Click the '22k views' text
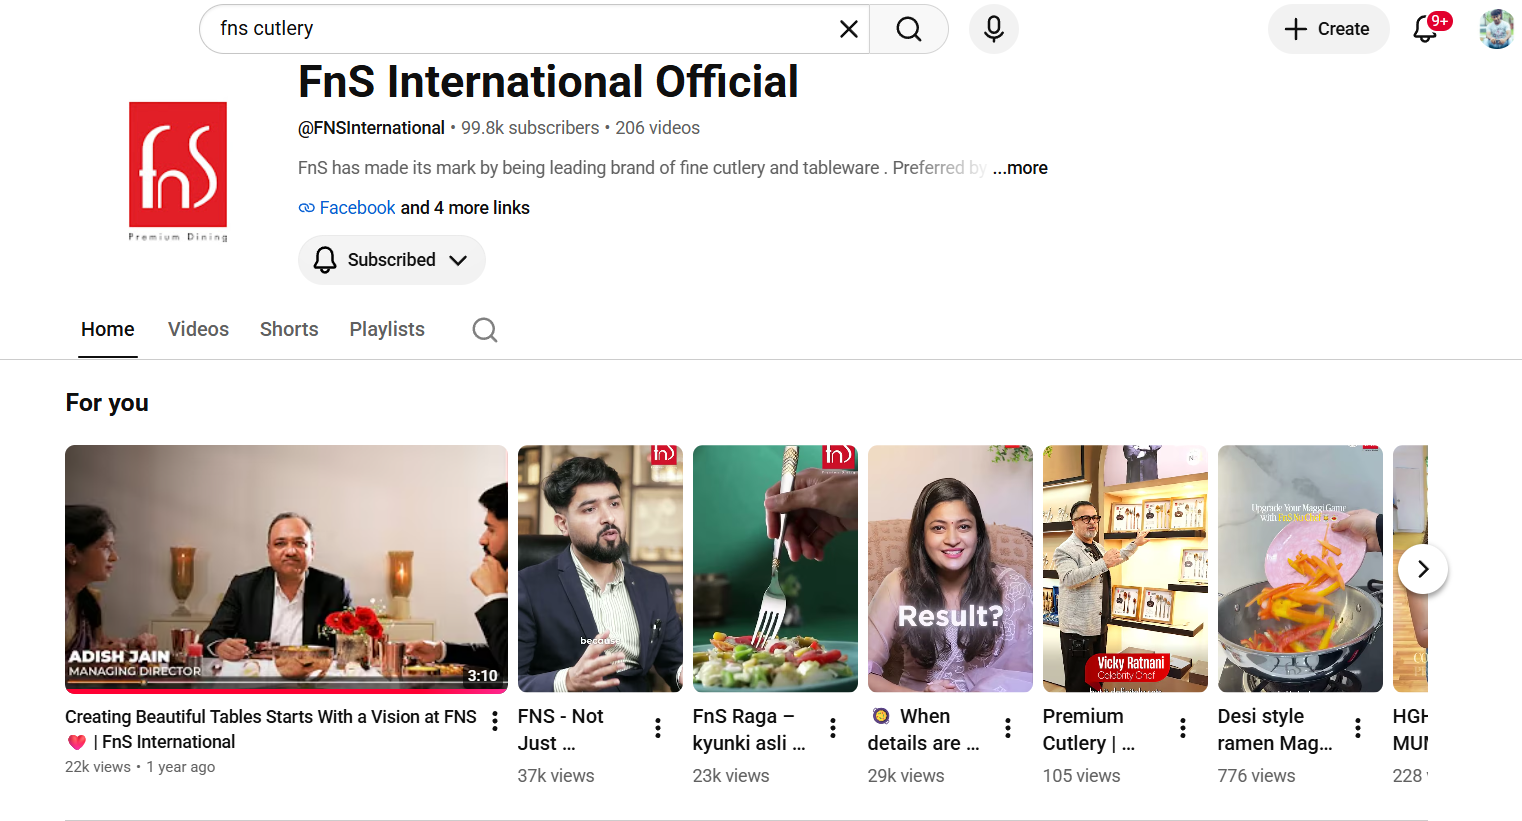The image size is (1522, 821). click(x=98, y=767)
